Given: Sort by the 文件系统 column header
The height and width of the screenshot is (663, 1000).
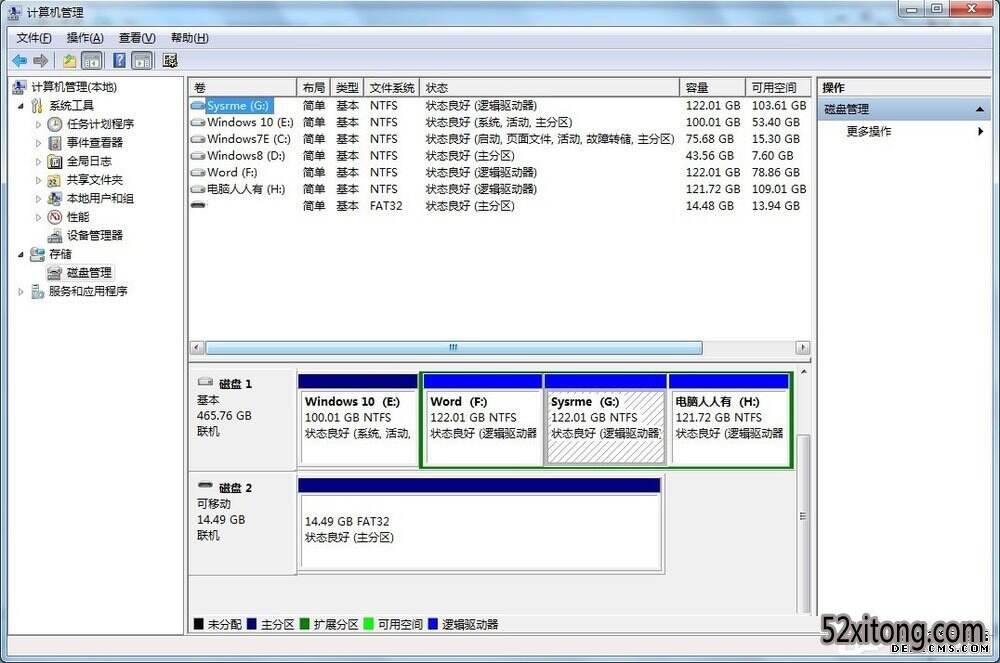Looking at the screenshot, I should click(x=392, y=87).
